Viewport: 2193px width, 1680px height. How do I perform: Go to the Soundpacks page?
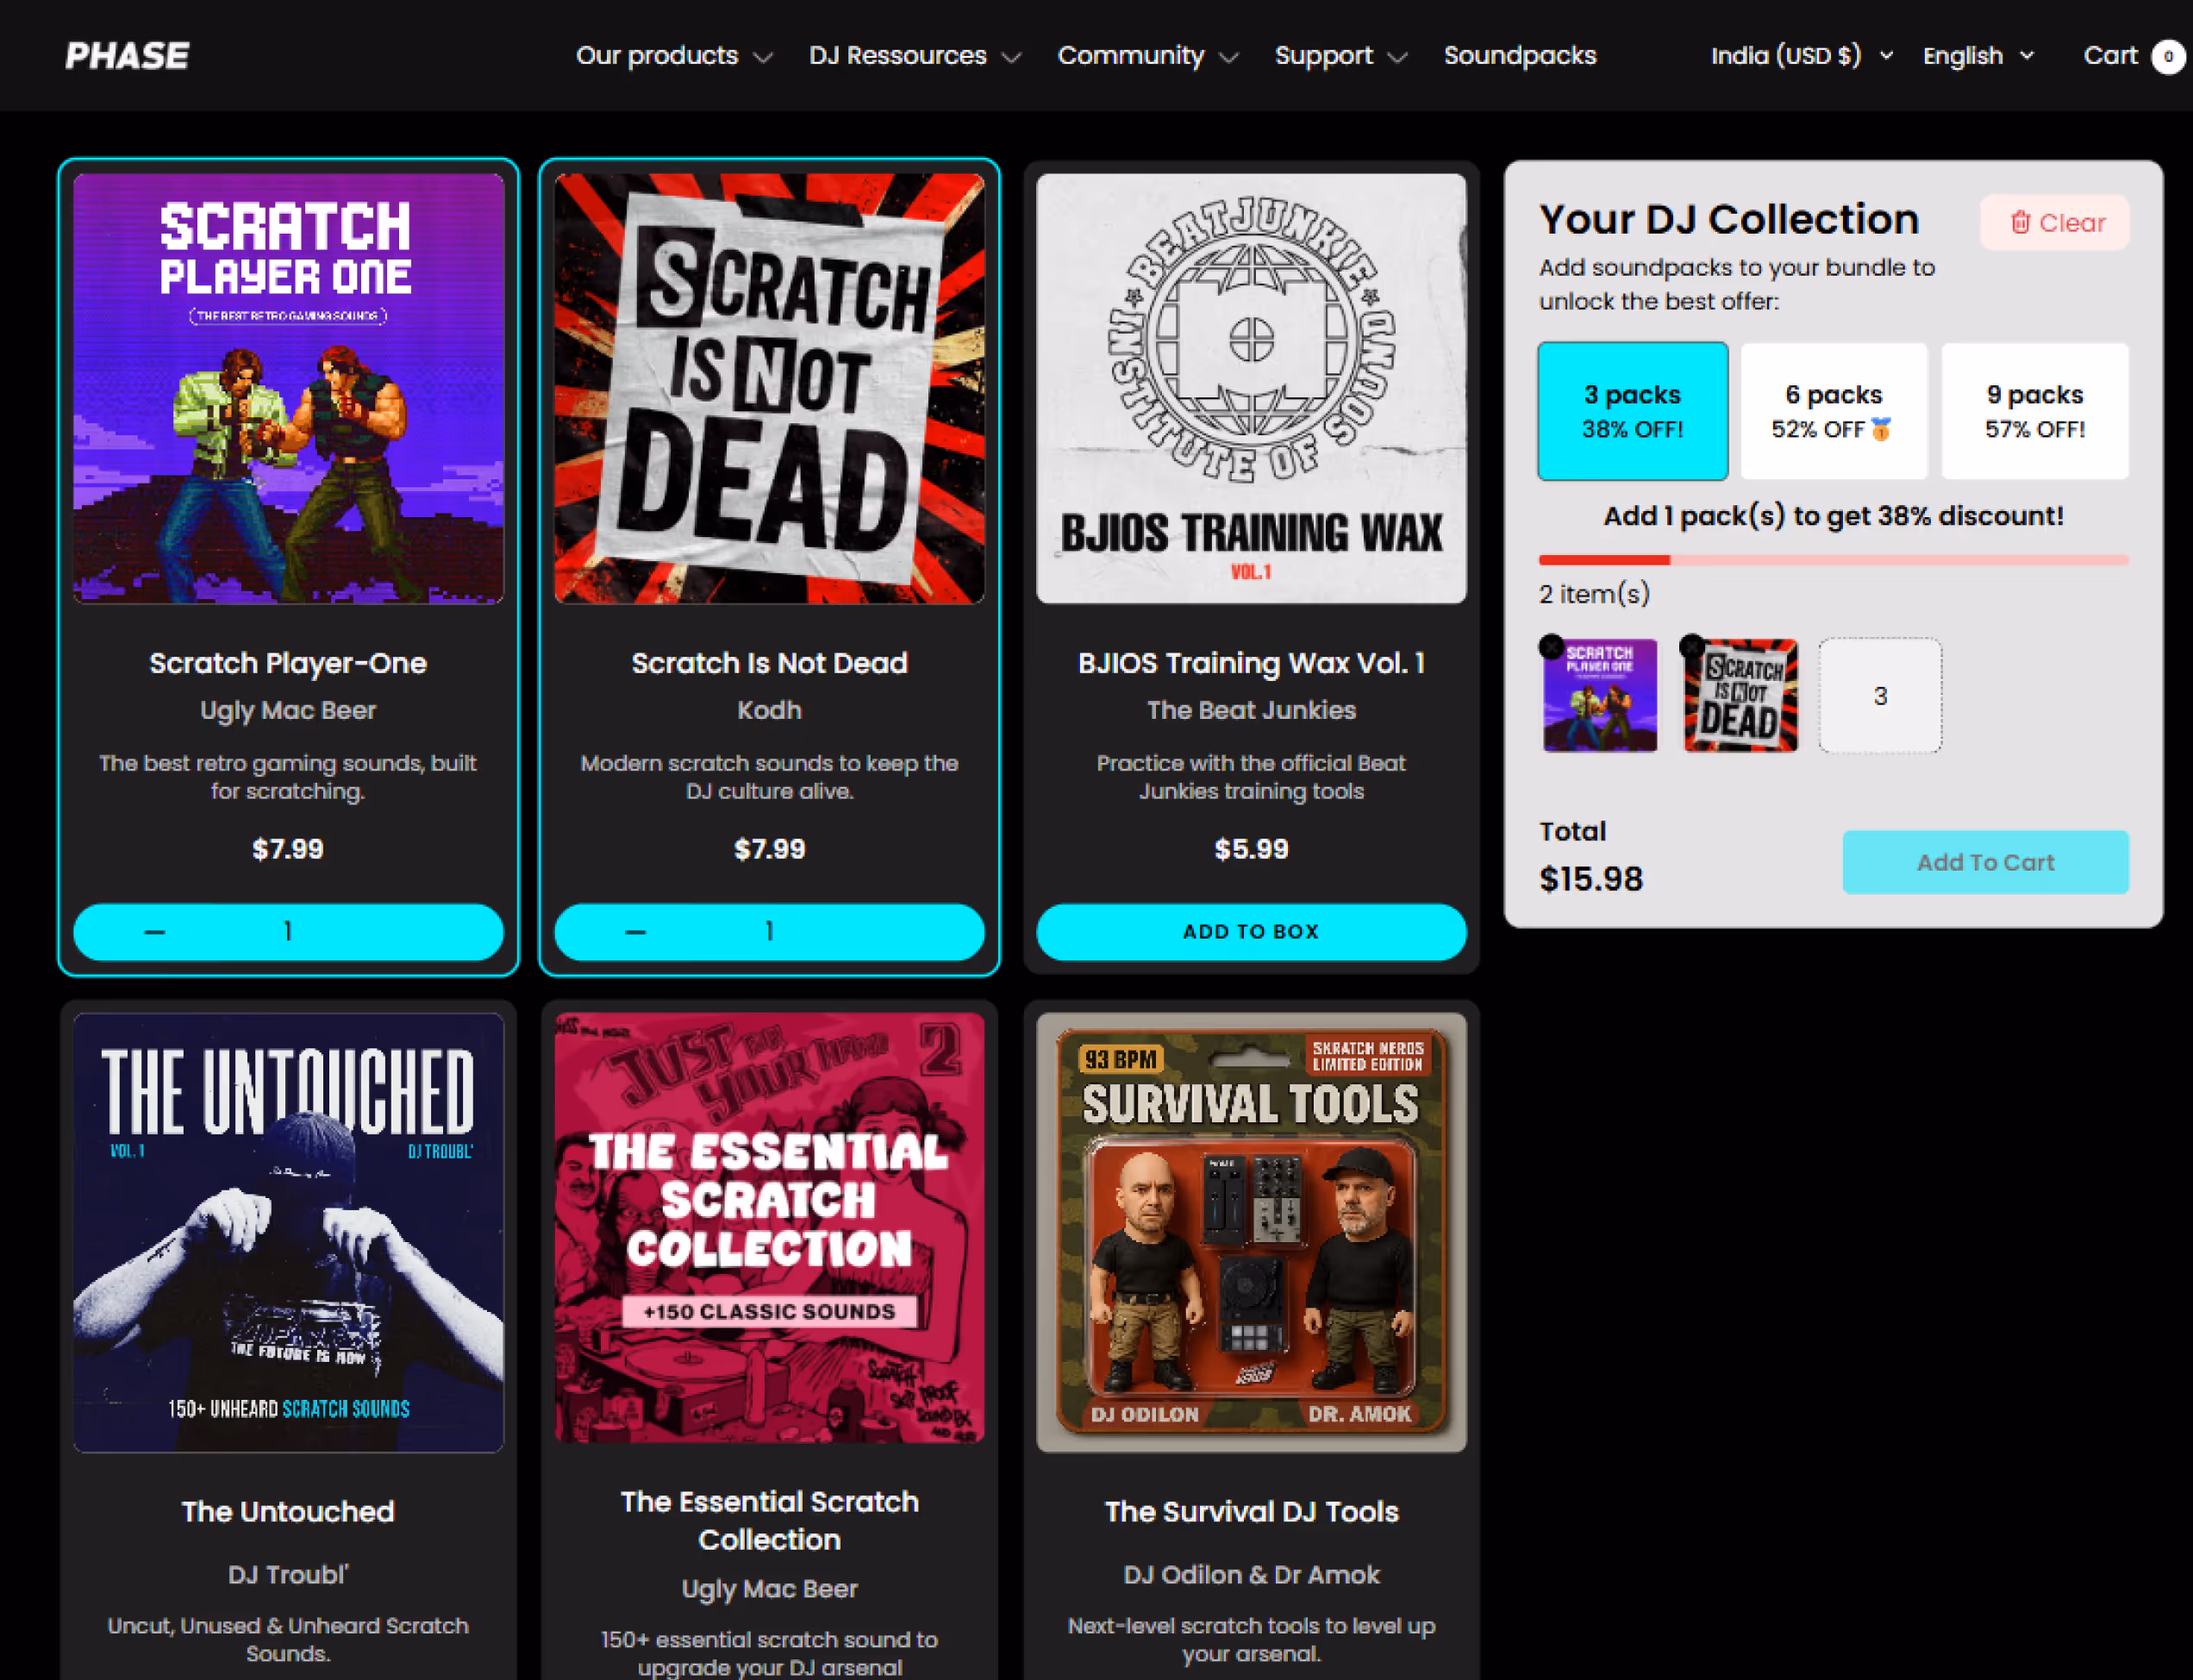click(1519, 56)
